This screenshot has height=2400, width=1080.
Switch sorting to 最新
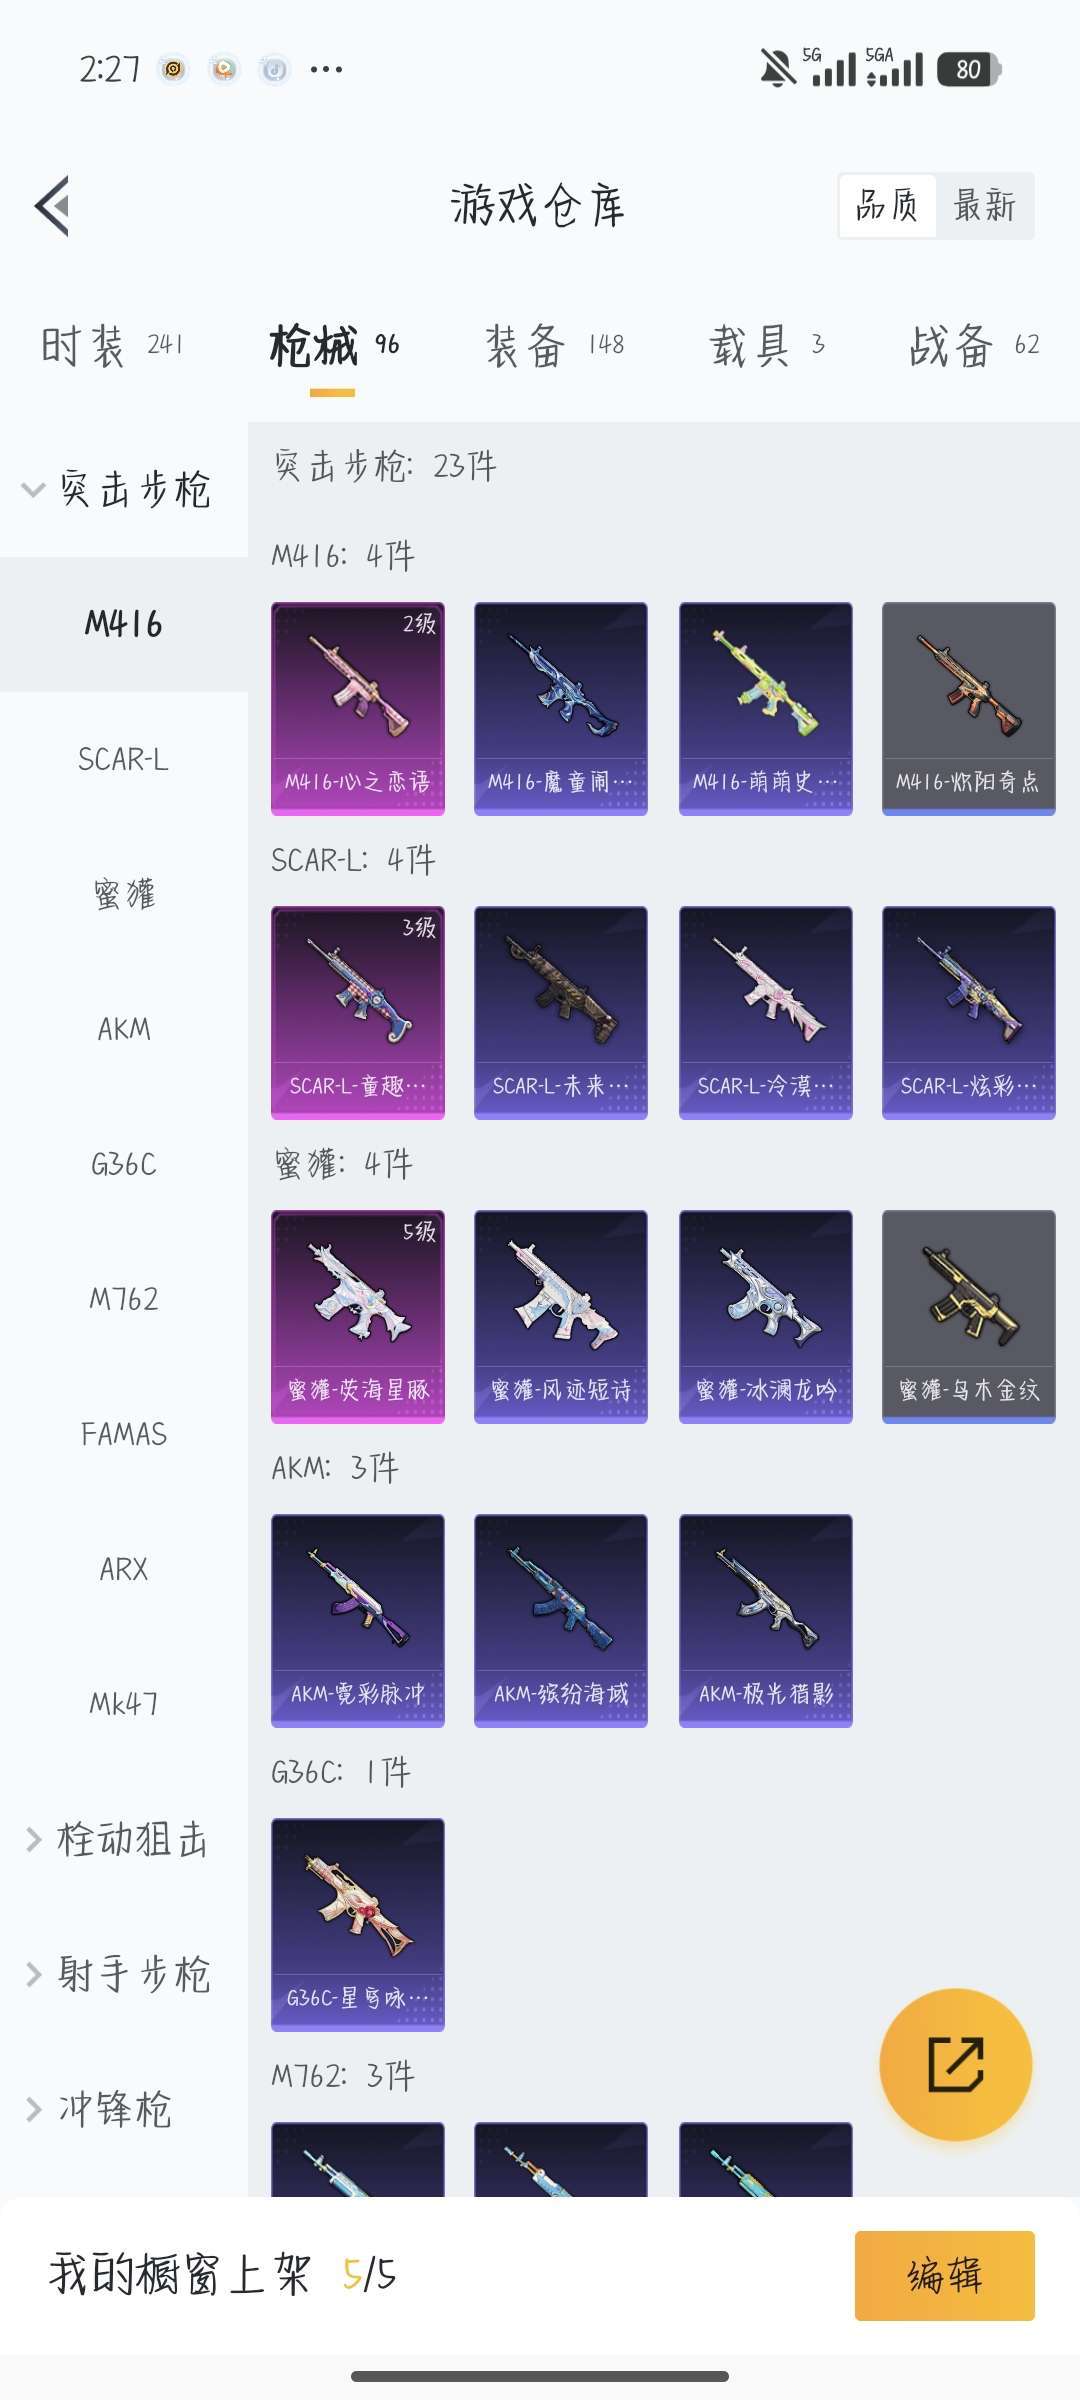point(984,206)
